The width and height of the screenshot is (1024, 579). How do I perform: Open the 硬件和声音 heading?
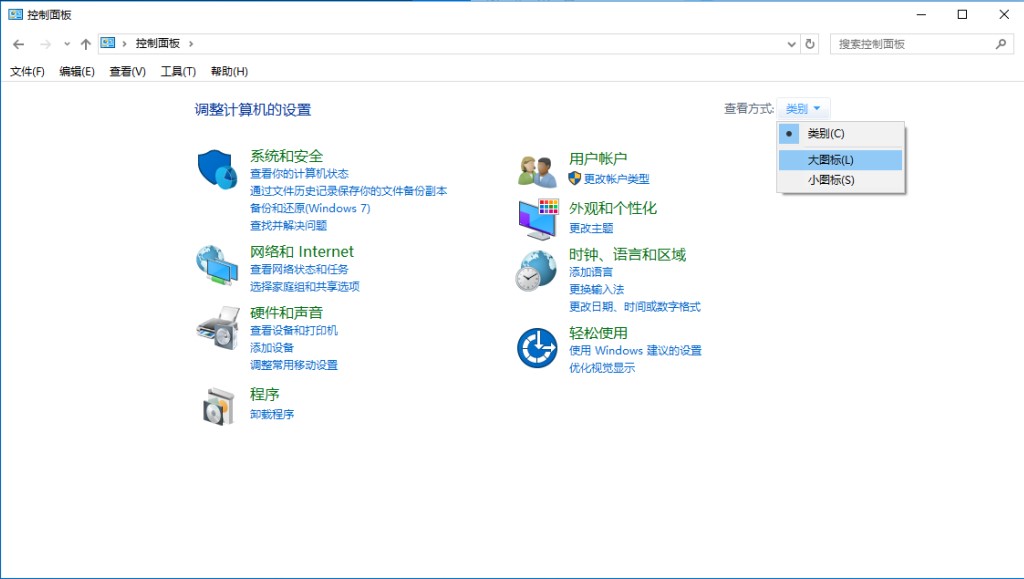[287, 313]
